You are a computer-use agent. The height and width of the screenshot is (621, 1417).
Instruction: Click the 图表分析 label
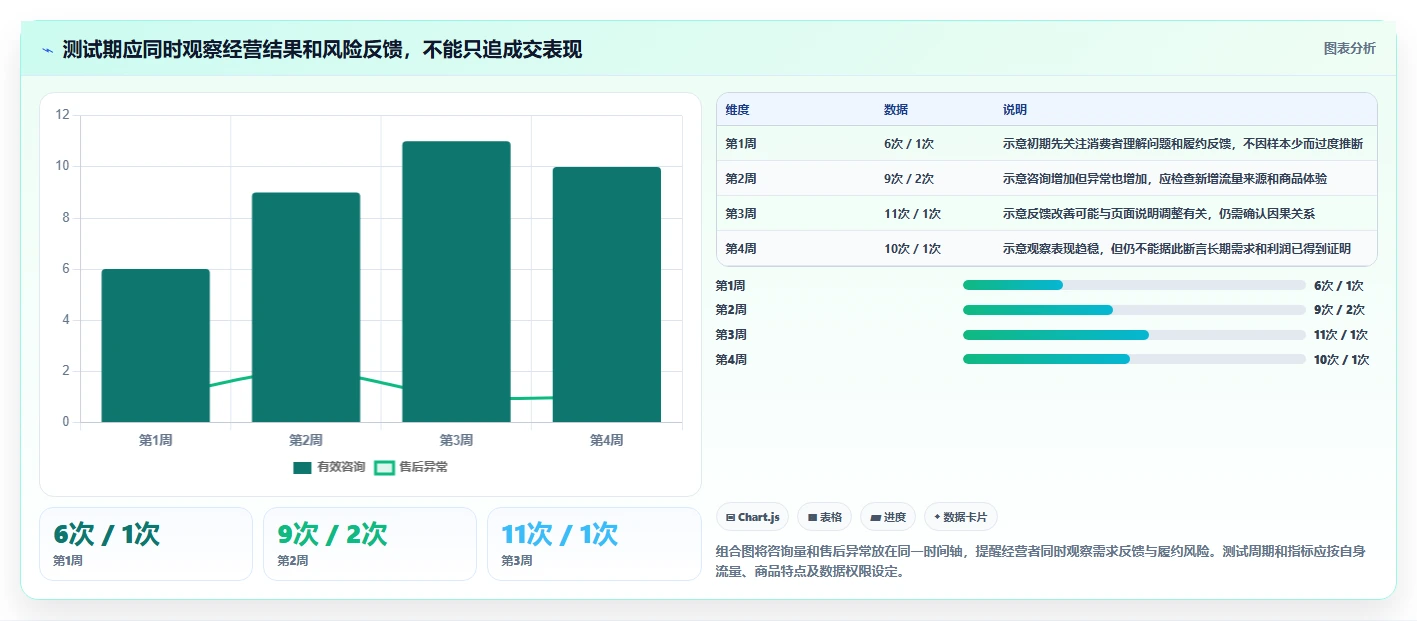point(1349,48)
